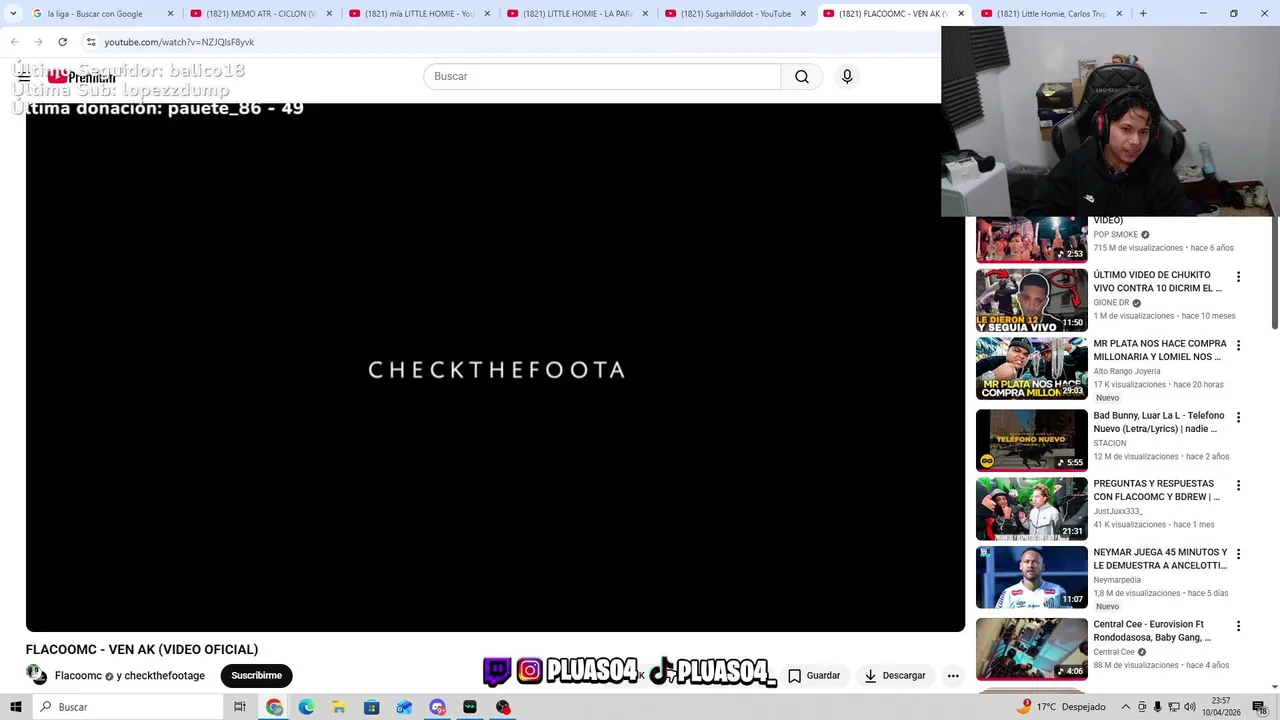1280x720 pixels.
Task: Switch to Sugarhilldot - YouTube tab
Action: (x=735, y=14)
